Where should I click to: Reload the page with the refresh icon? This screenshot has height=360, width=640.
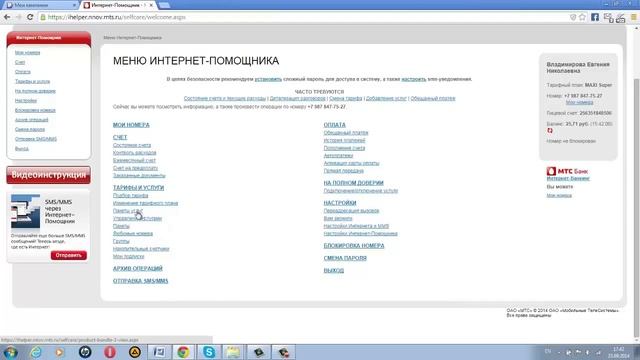click(x=30, y=17)
